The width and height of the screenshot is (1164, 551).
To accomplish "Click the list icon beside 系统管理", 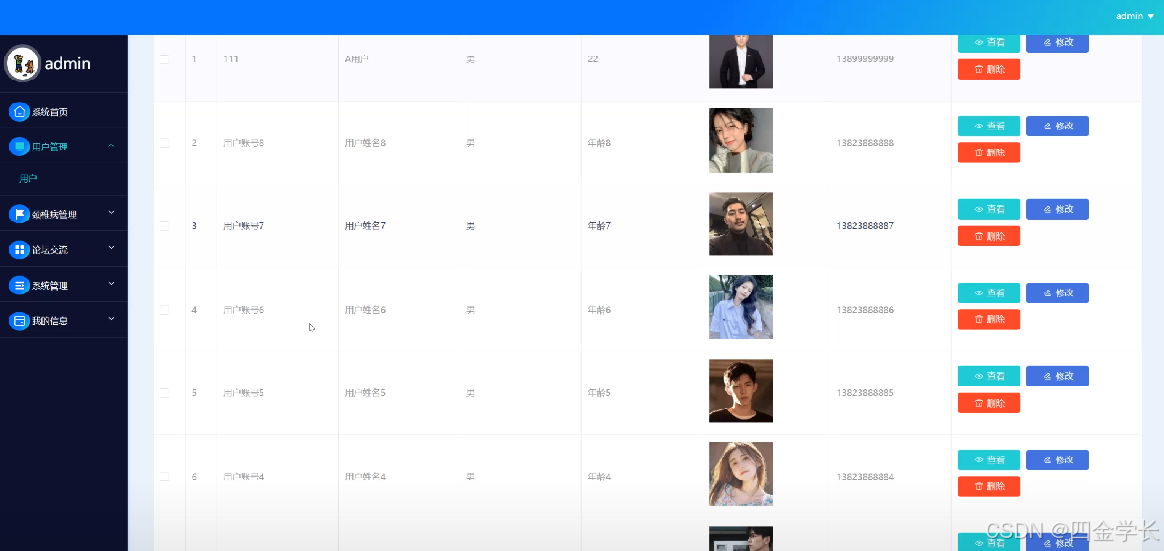I will click(x=19, y=285).
